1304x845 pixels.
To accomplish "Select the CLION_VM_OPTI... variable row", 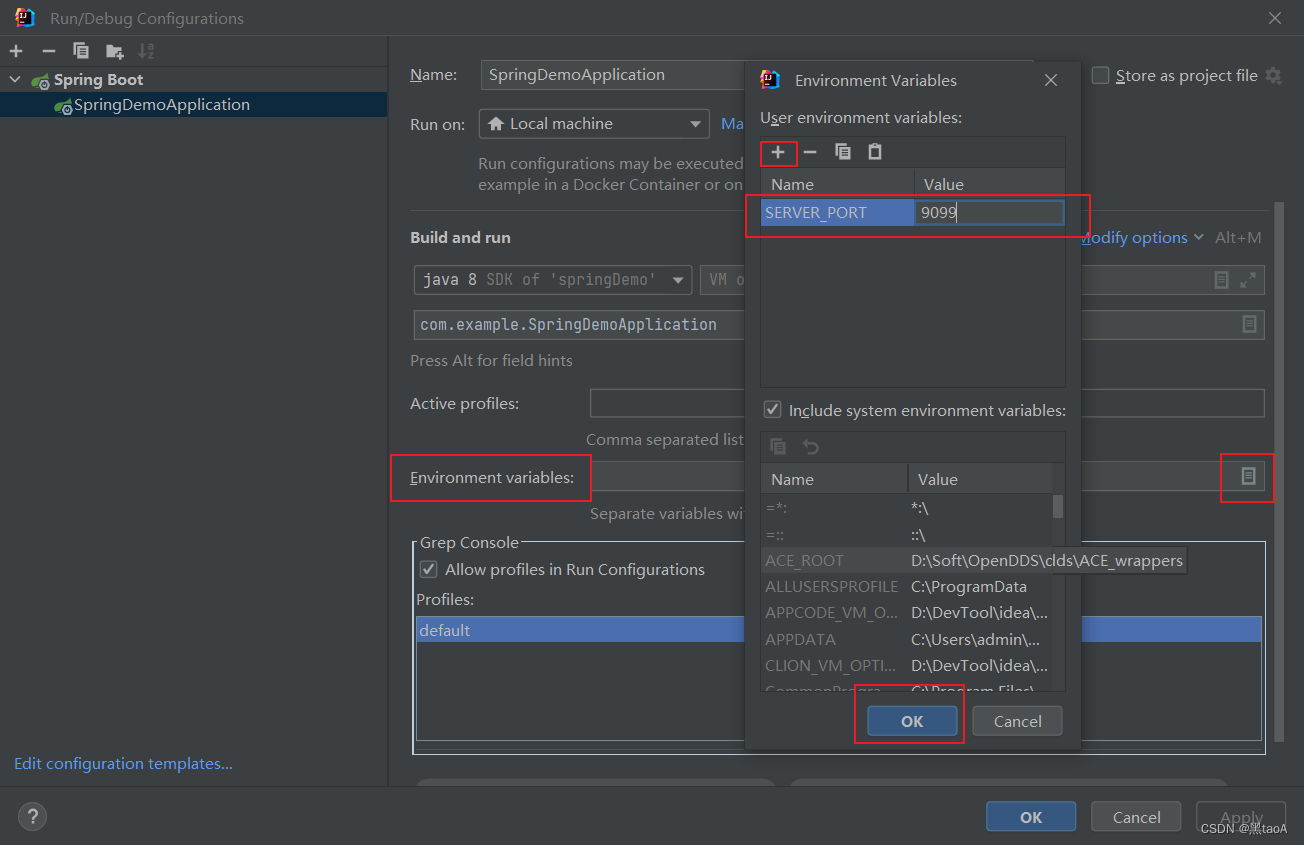I will (907, 665).
